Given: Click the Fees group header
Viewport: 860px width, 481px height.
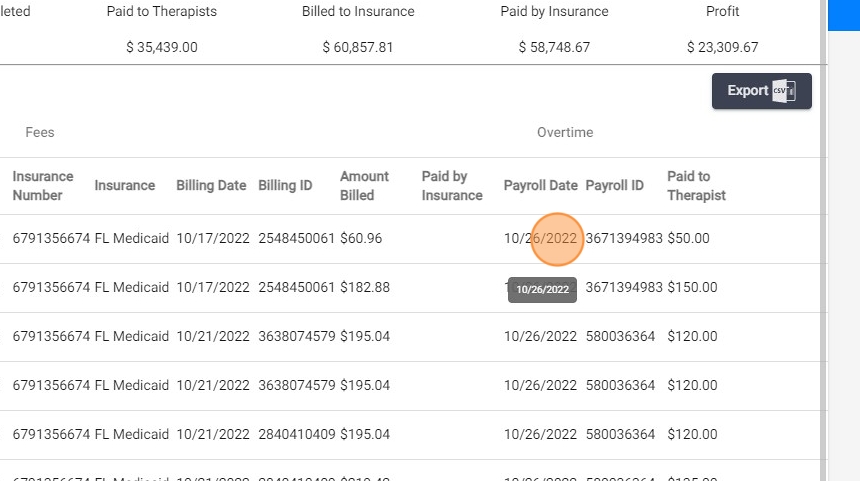Looking at the screenshot, I should (x=40, y=133).
